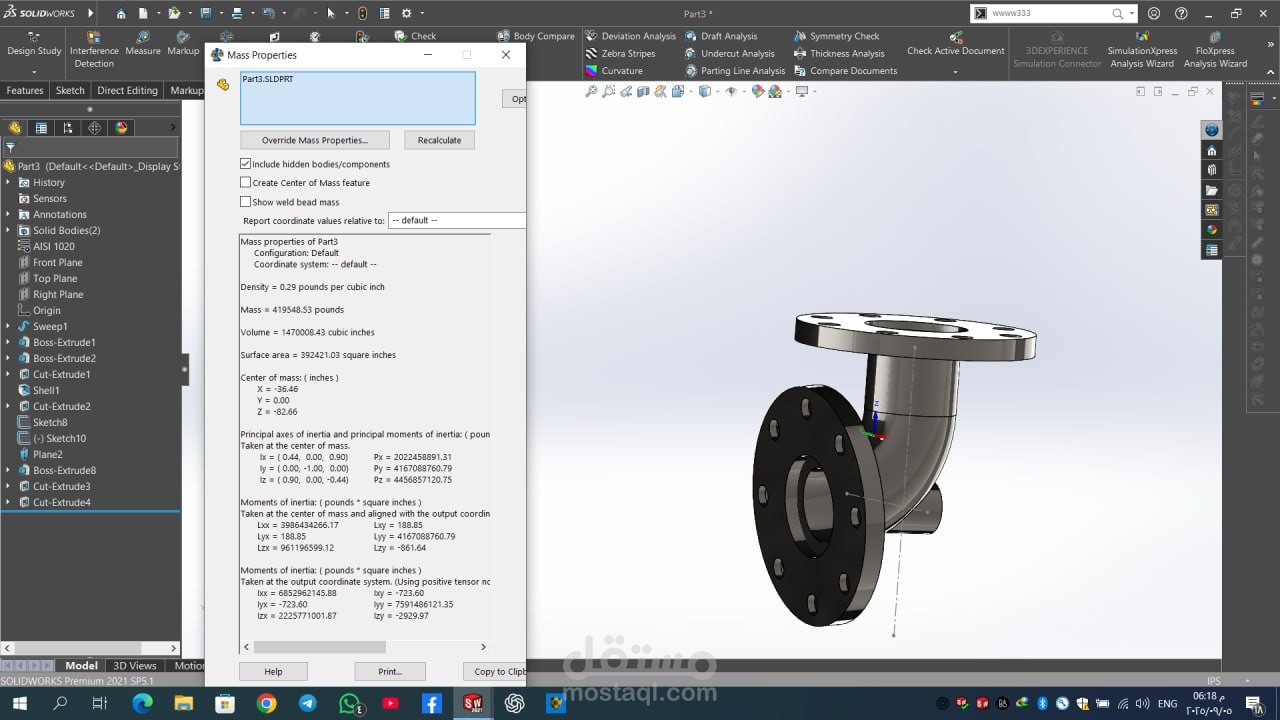1280x720 pixels.
Task: Expand the Solid Bodies(2) folder
Action: pyautogui.click(x=9, y=231)
